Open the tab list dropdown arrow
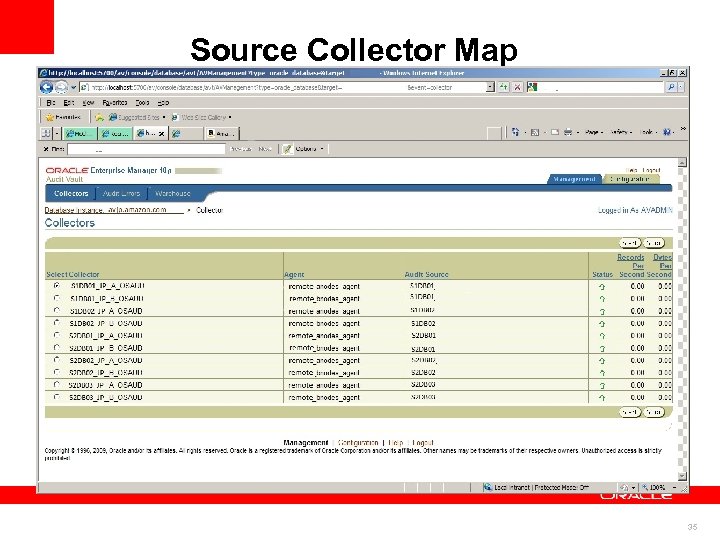Viewport: 720px width, 540px height. tap(57, 133)
